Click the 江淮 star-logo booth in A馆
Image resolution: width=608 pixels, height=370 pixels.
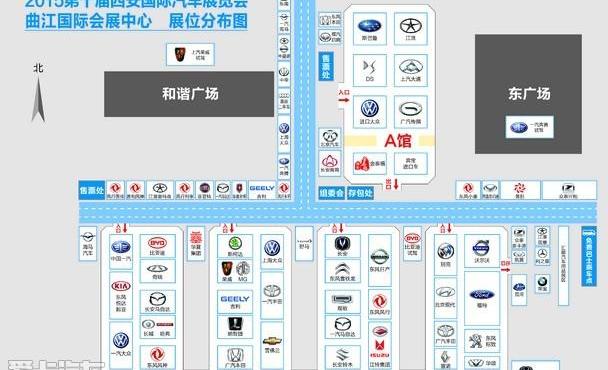coord(411,29)
